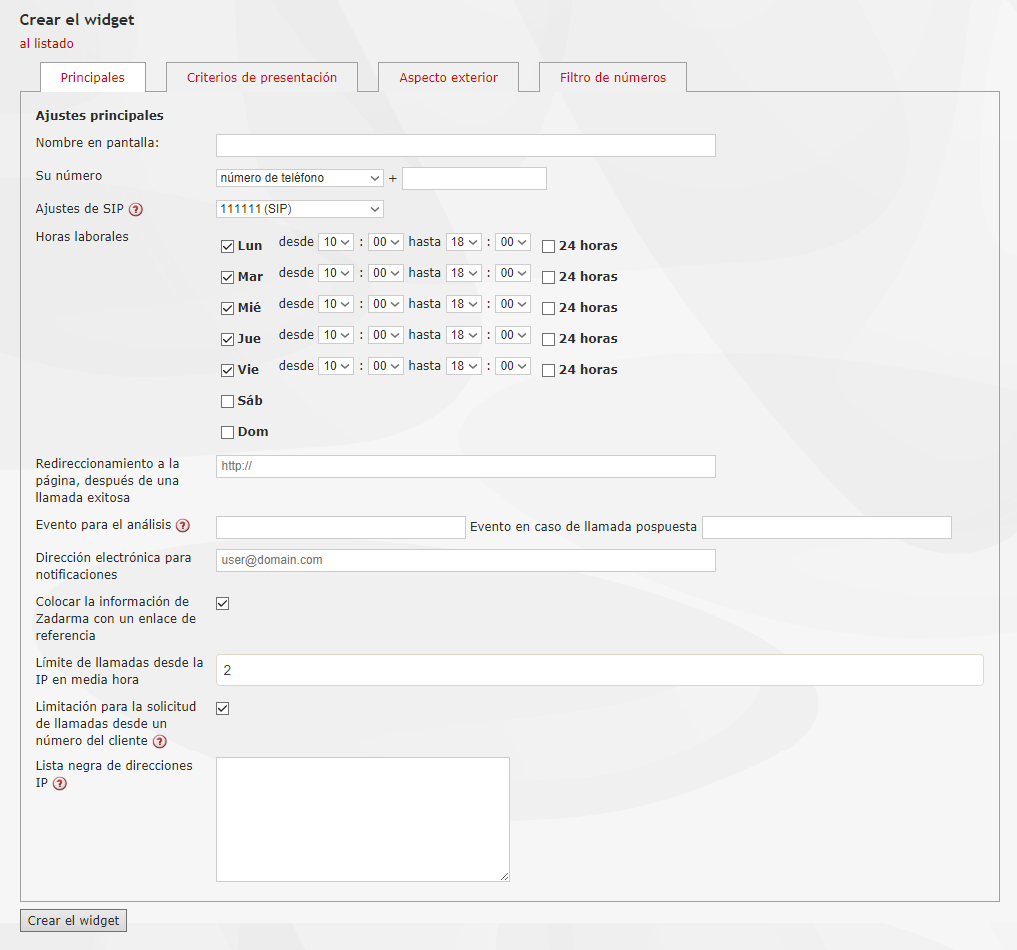Viewport: 1017px width, 950px height.
Task: Enable 24 horas for Lun
Action: point(549,246)
